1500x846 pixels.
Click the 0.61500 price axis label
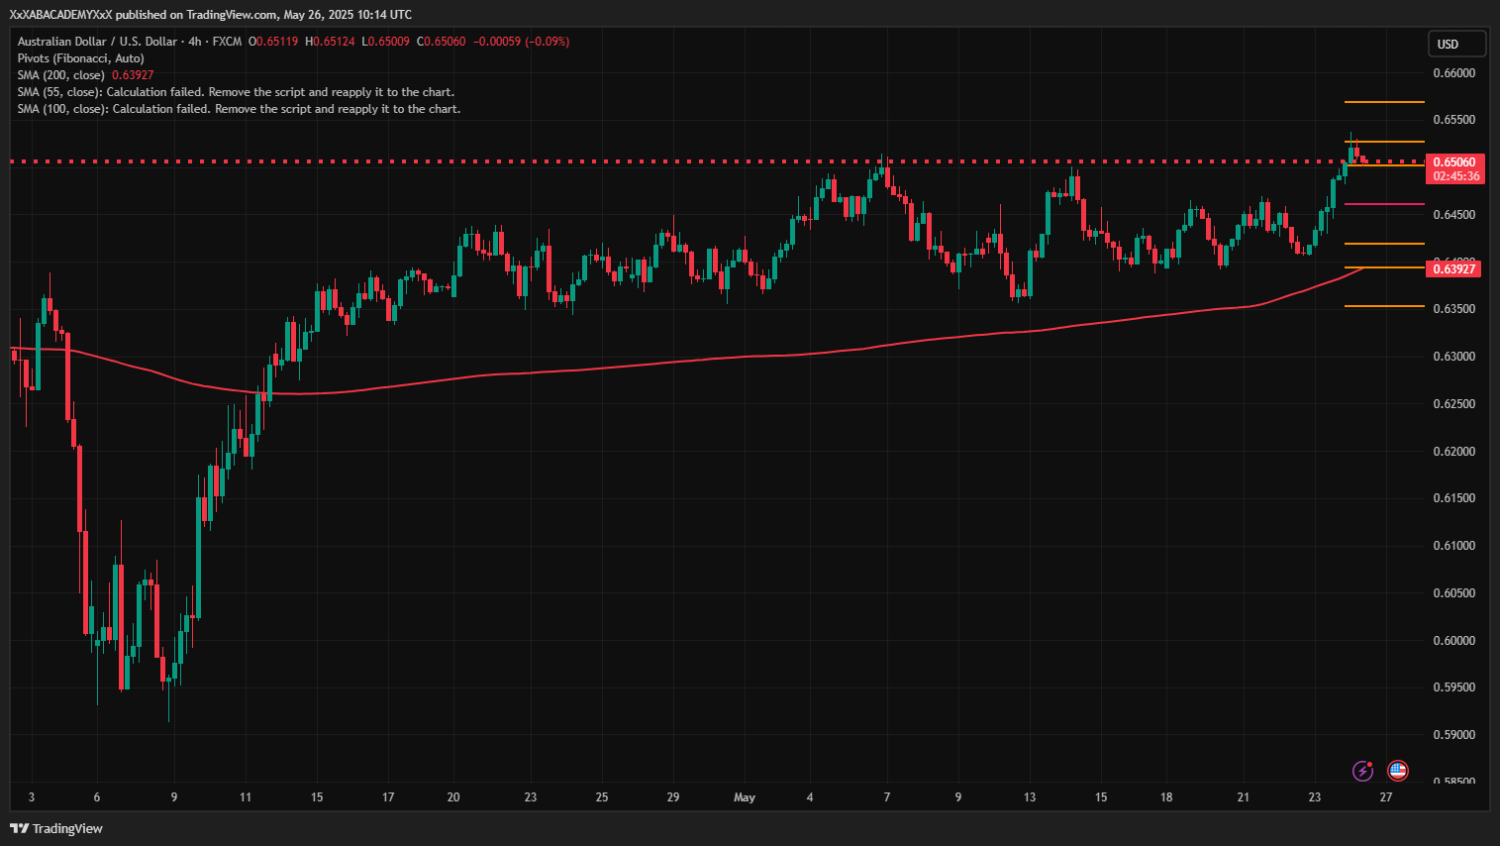point(1454,498)
